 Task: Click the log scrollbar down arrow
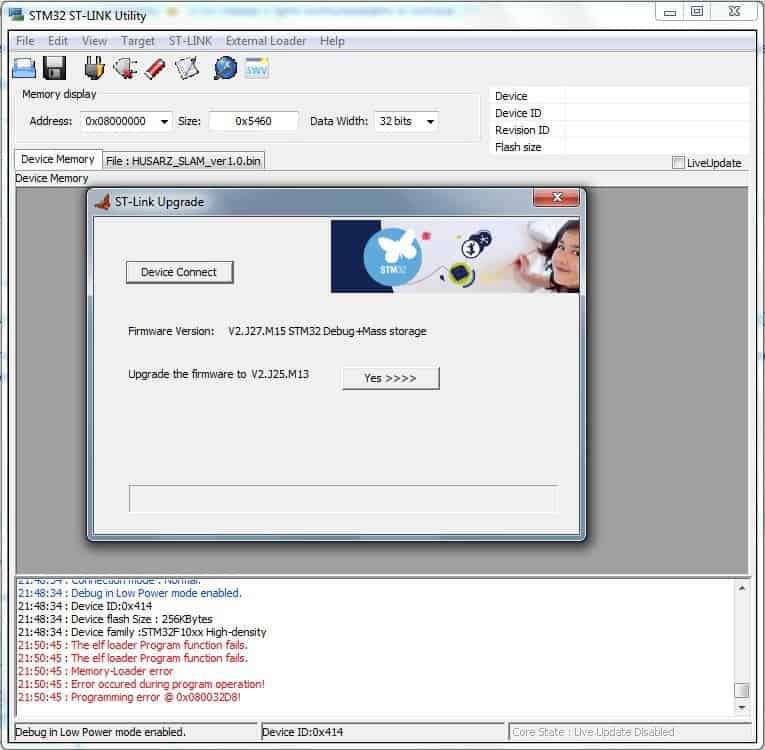[742, 707]
